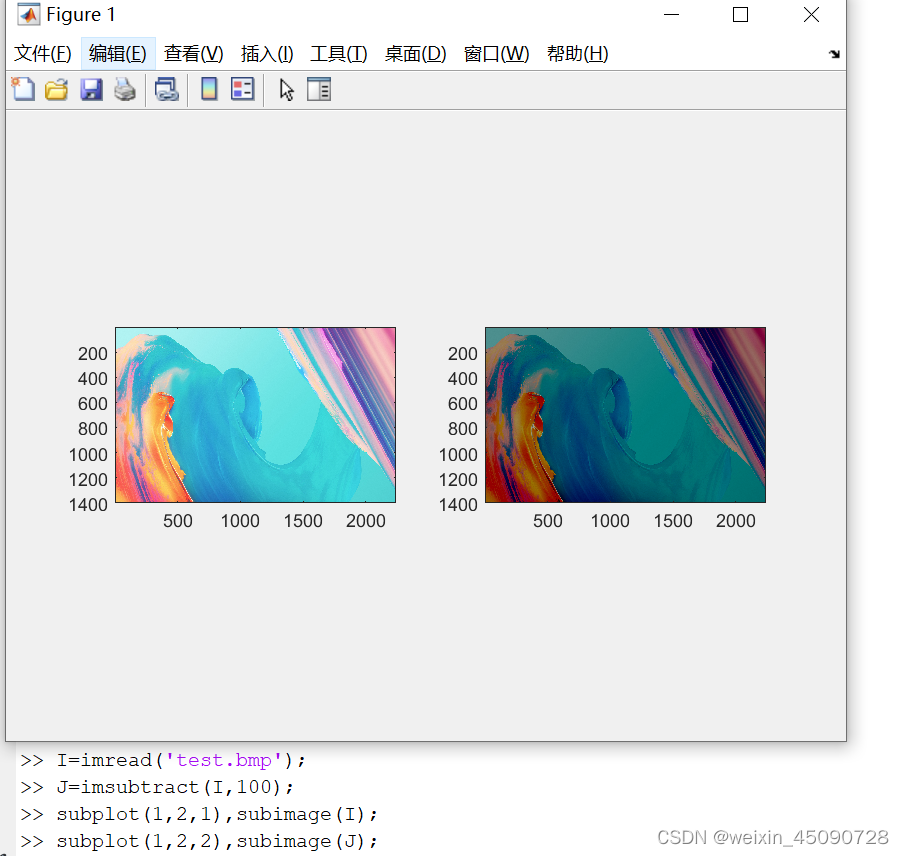Open the 文件(F) menu
Viewport: 904px width, 856px height.
(43, 54)
